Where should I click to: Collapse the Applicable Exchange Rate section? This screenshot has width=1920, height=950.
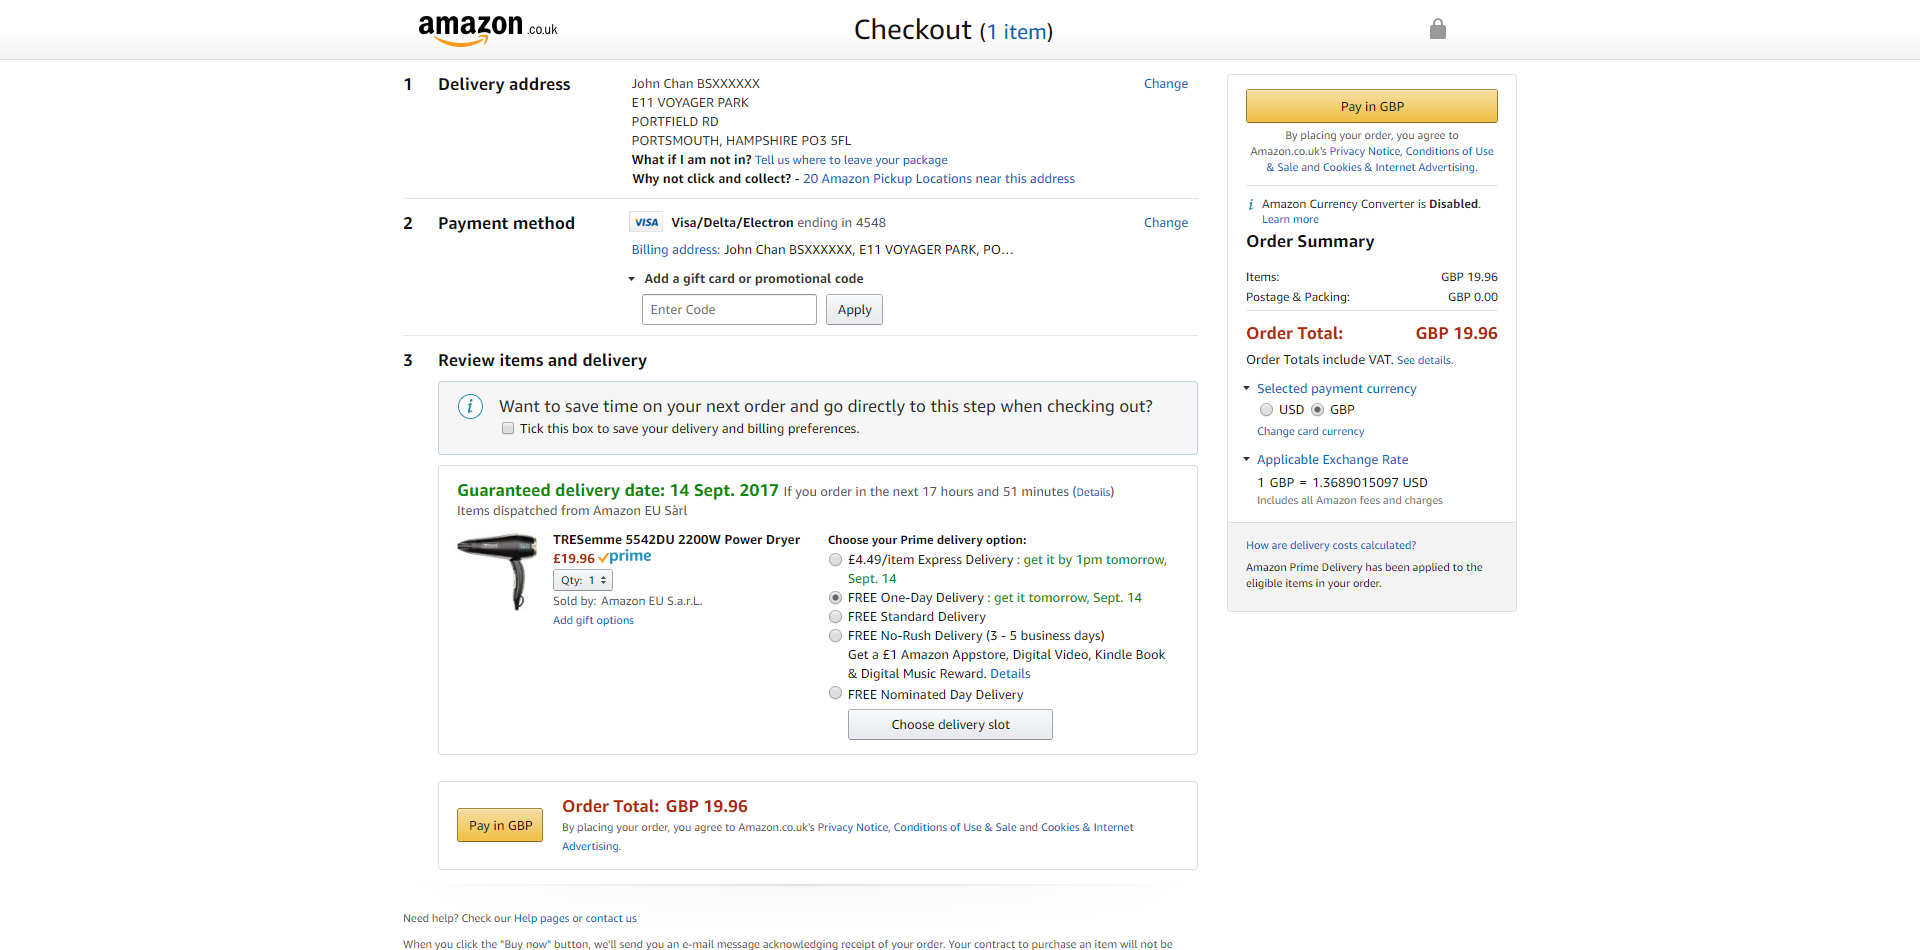coord(1247,459)
